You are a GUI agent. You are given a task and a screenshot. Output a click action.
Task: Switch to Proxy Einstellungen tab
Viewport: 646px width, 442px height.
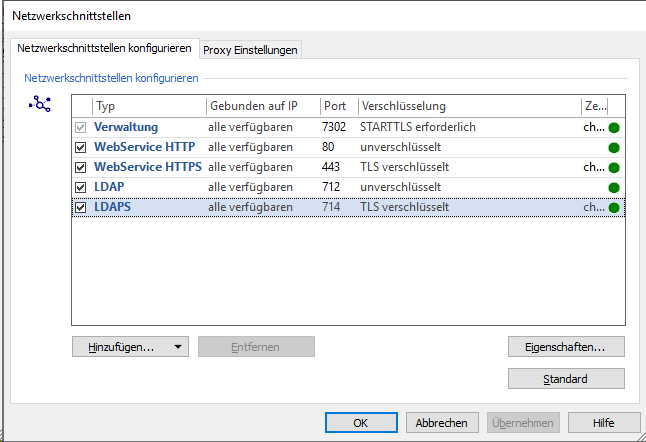pos(250,50)
